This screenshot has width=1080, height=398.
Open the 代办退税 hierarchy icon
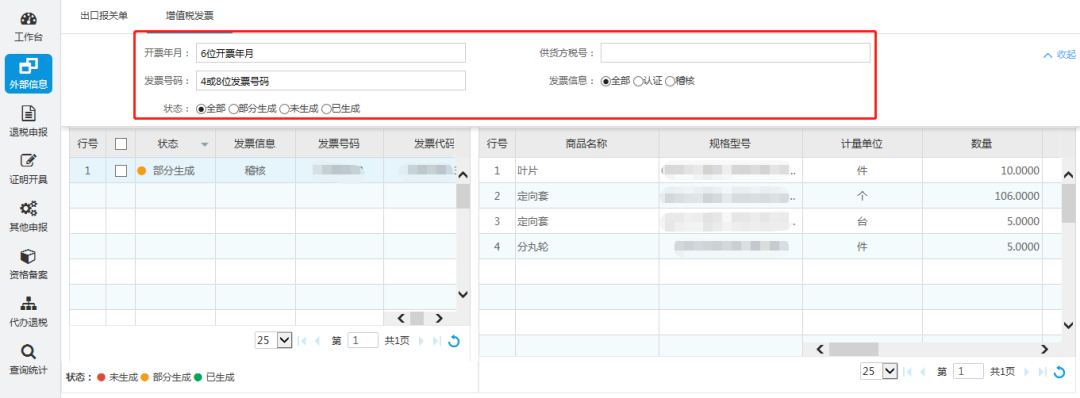coord(28,304)
